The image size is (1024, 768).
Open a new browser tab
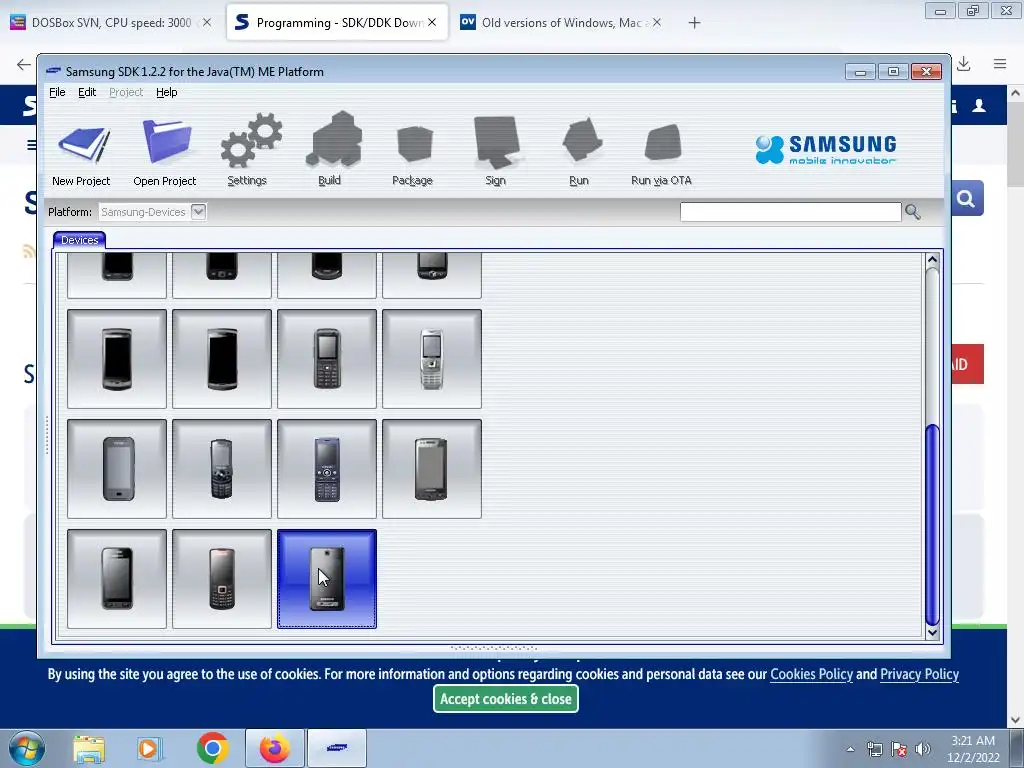coord(694,23)
